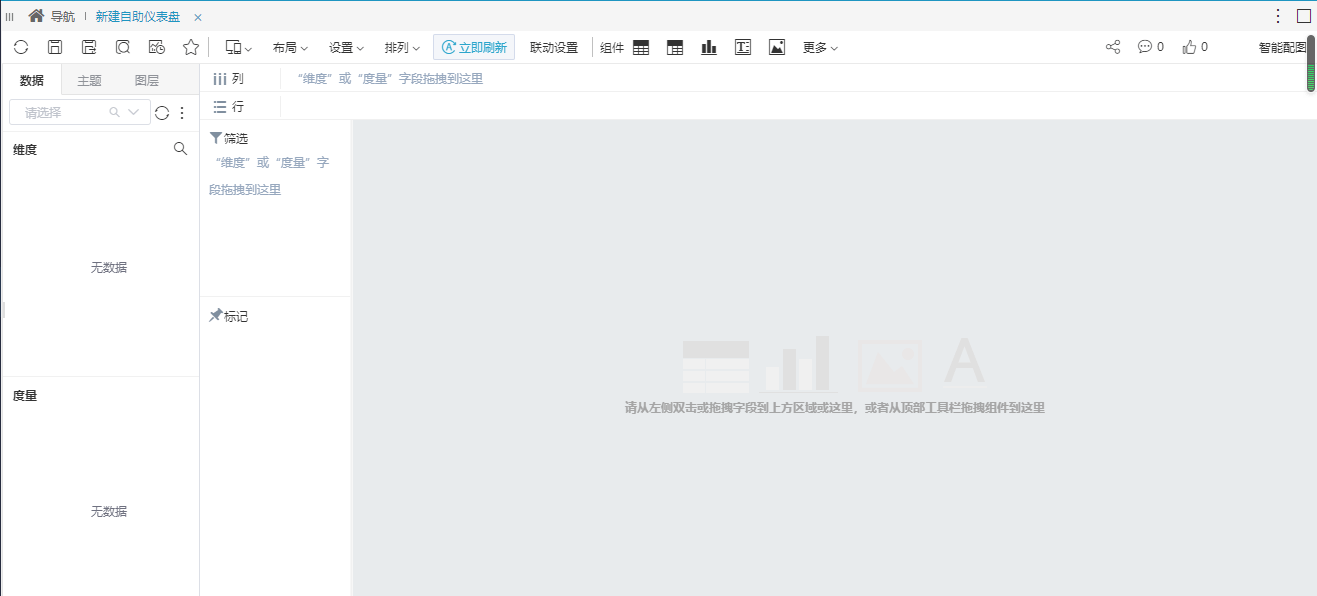Click the favorite star icon in the toolbar
Viewport: 1317px width, 596px height.
click(x=190, y=46)
